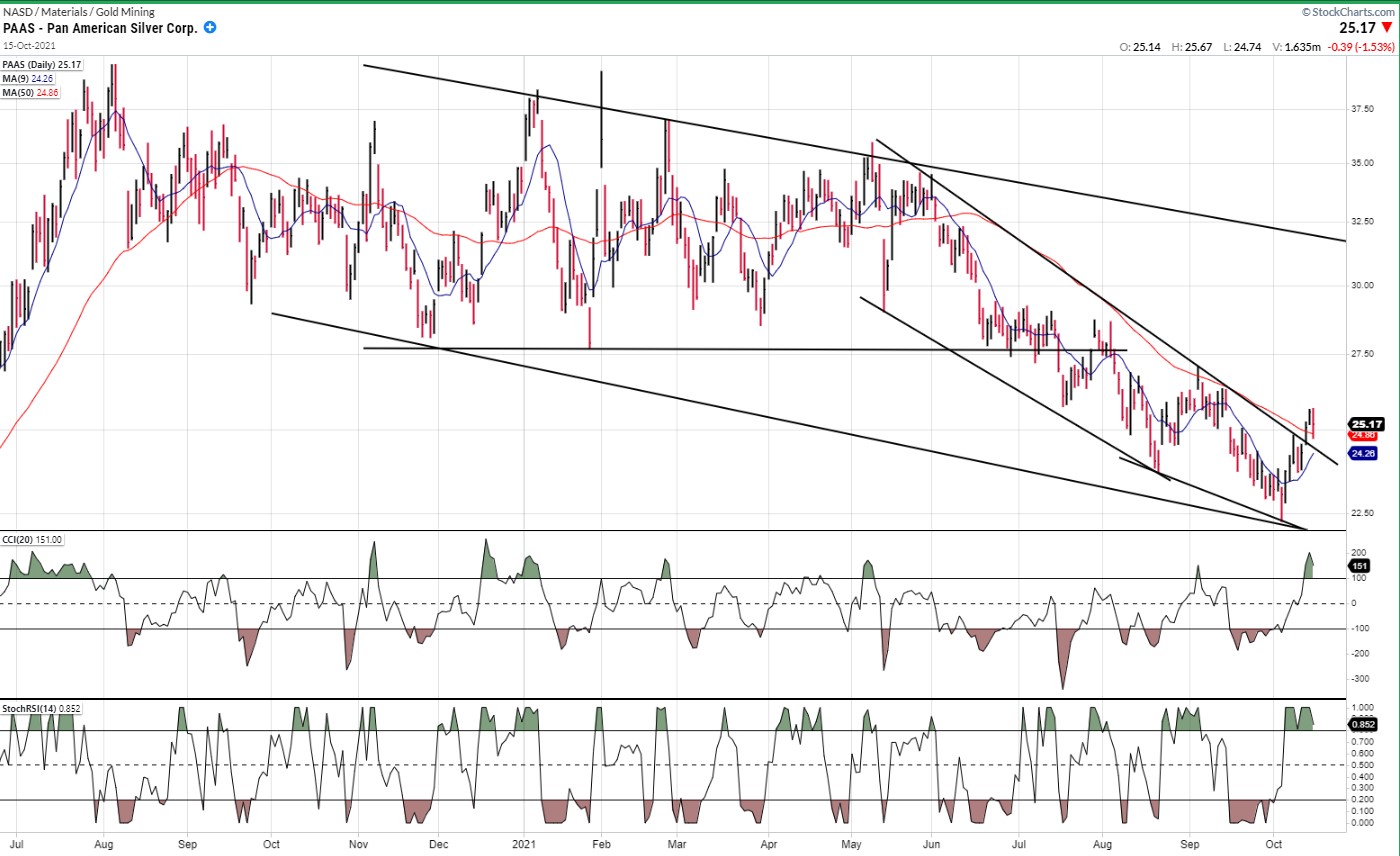Click the red 24.86 MA(50) axis tag
This screenshot has height=856, width=1400.
tap(1364, 435)
